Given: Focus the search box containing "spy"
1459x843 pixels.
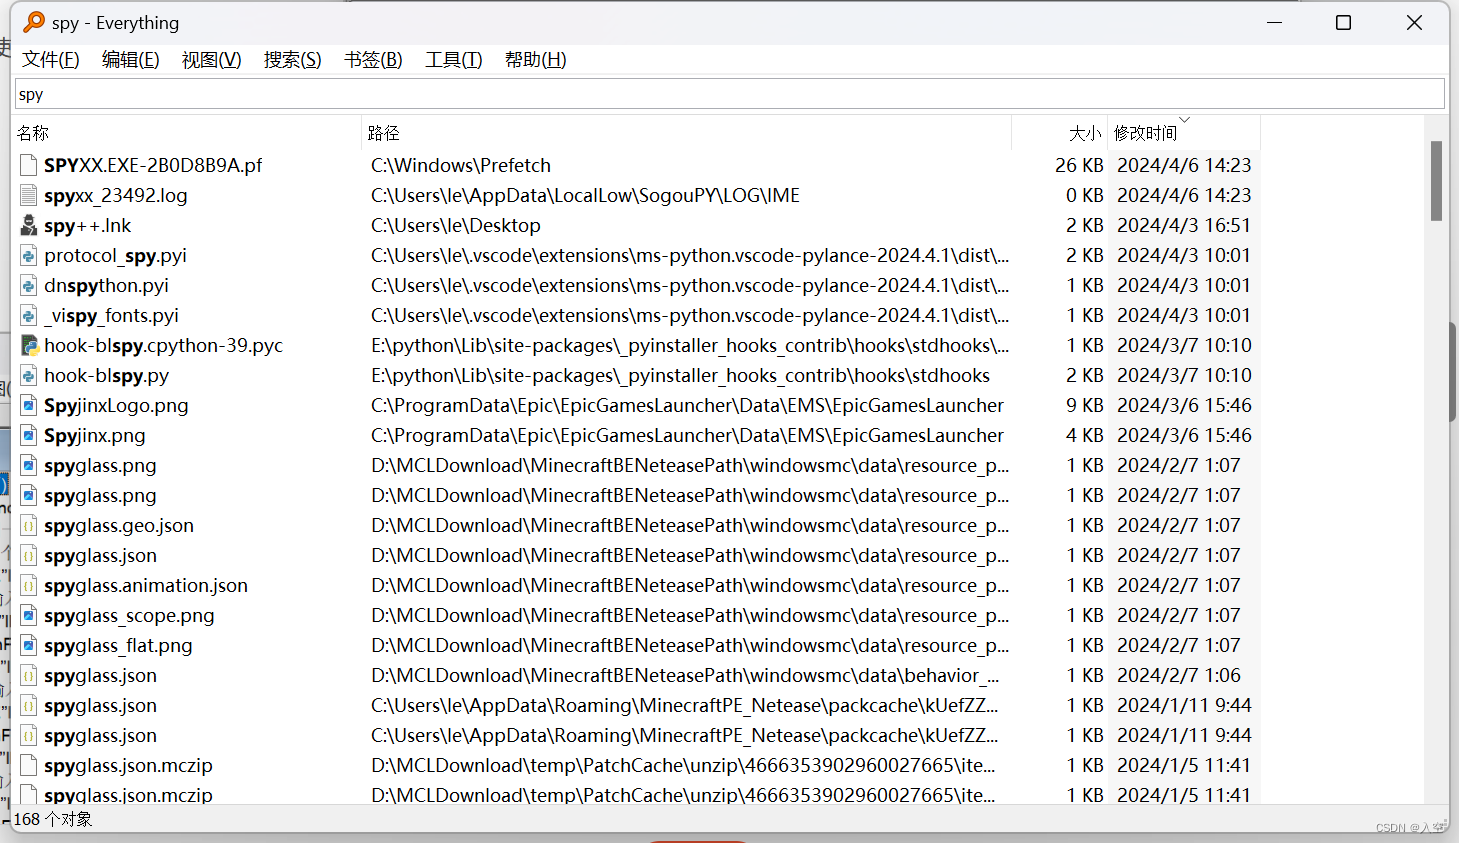Looking at the screenshot, I should point(729,94).
